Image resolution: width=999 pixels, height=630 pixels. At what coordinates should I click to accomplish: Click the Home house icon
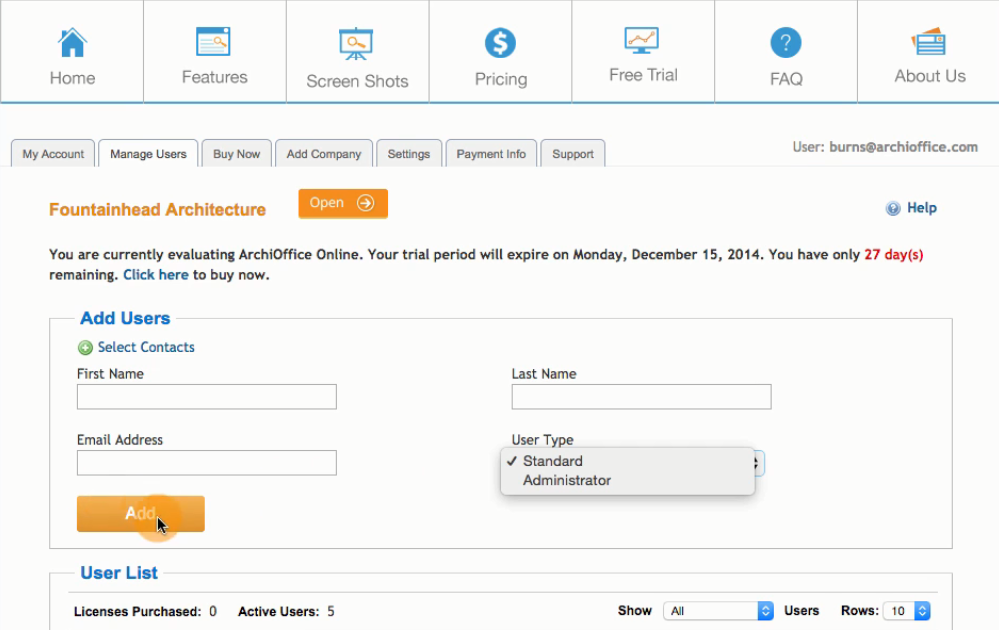(x=72, y=43)
